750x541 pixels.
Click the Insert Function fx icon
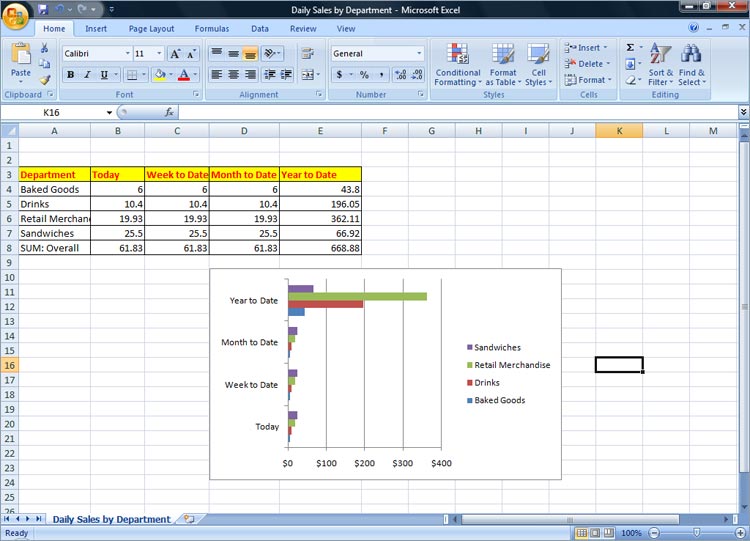[x=170, y=113]
